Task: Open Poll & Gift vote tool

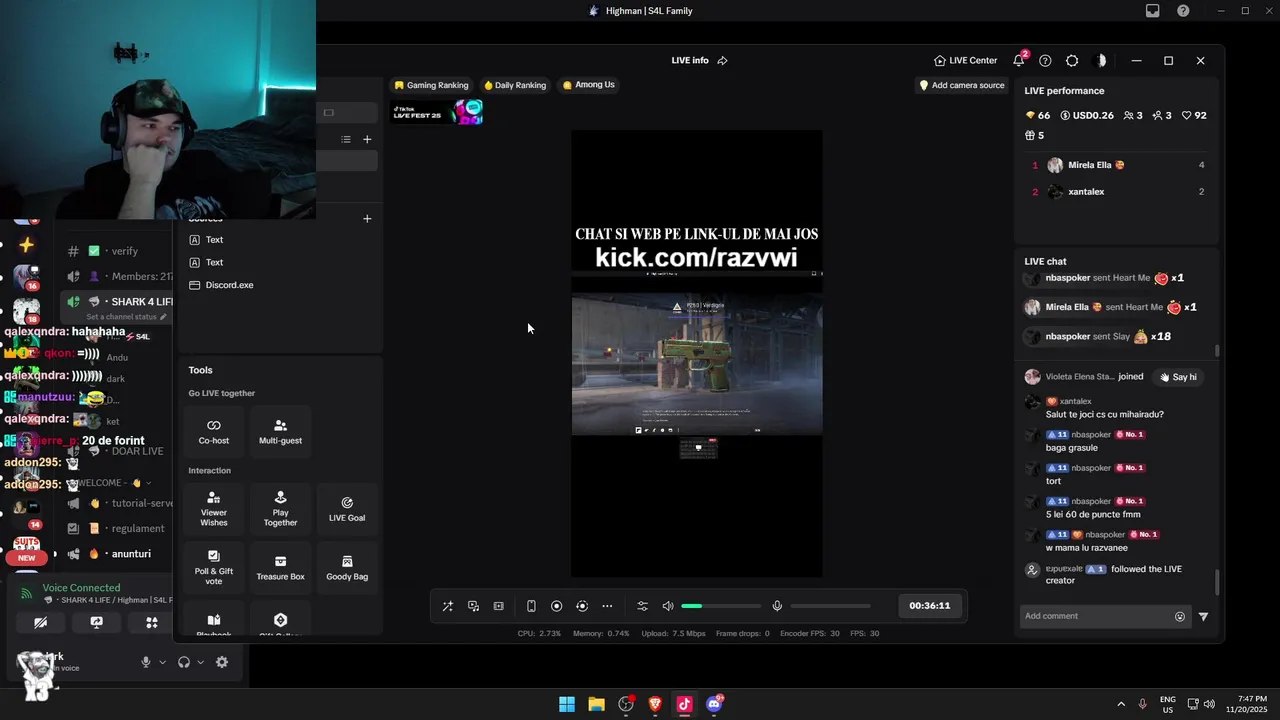Action: click(214, 567)
